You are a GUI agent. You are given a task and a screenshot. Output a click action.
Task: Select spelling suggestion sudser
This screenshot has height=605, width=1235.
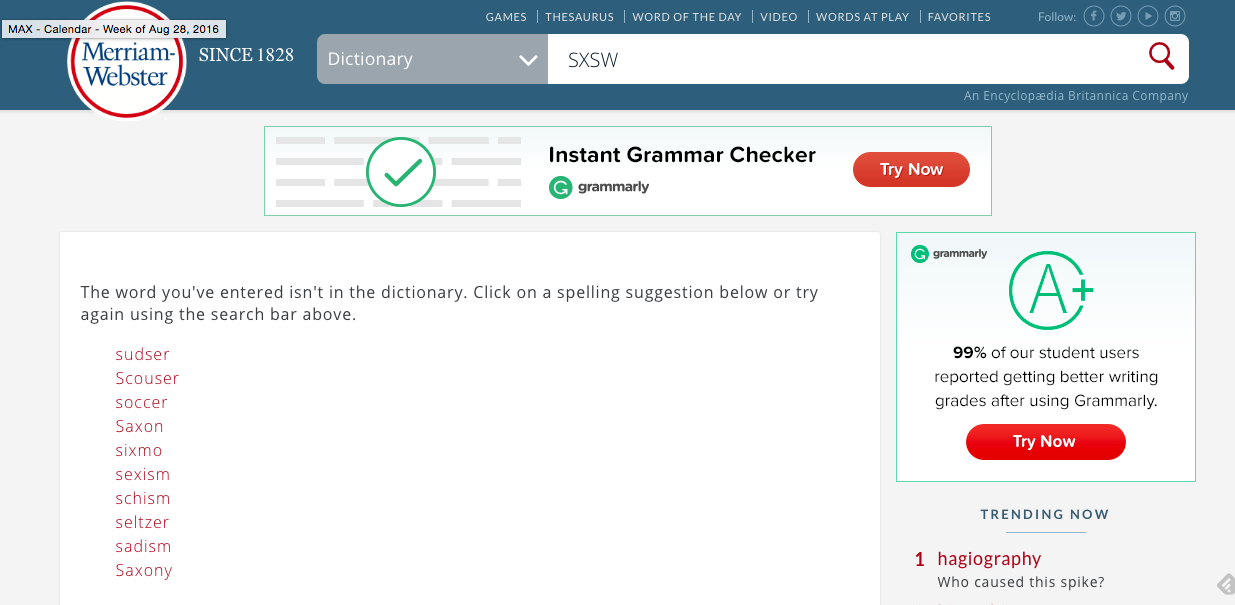(x=142, y=354)
